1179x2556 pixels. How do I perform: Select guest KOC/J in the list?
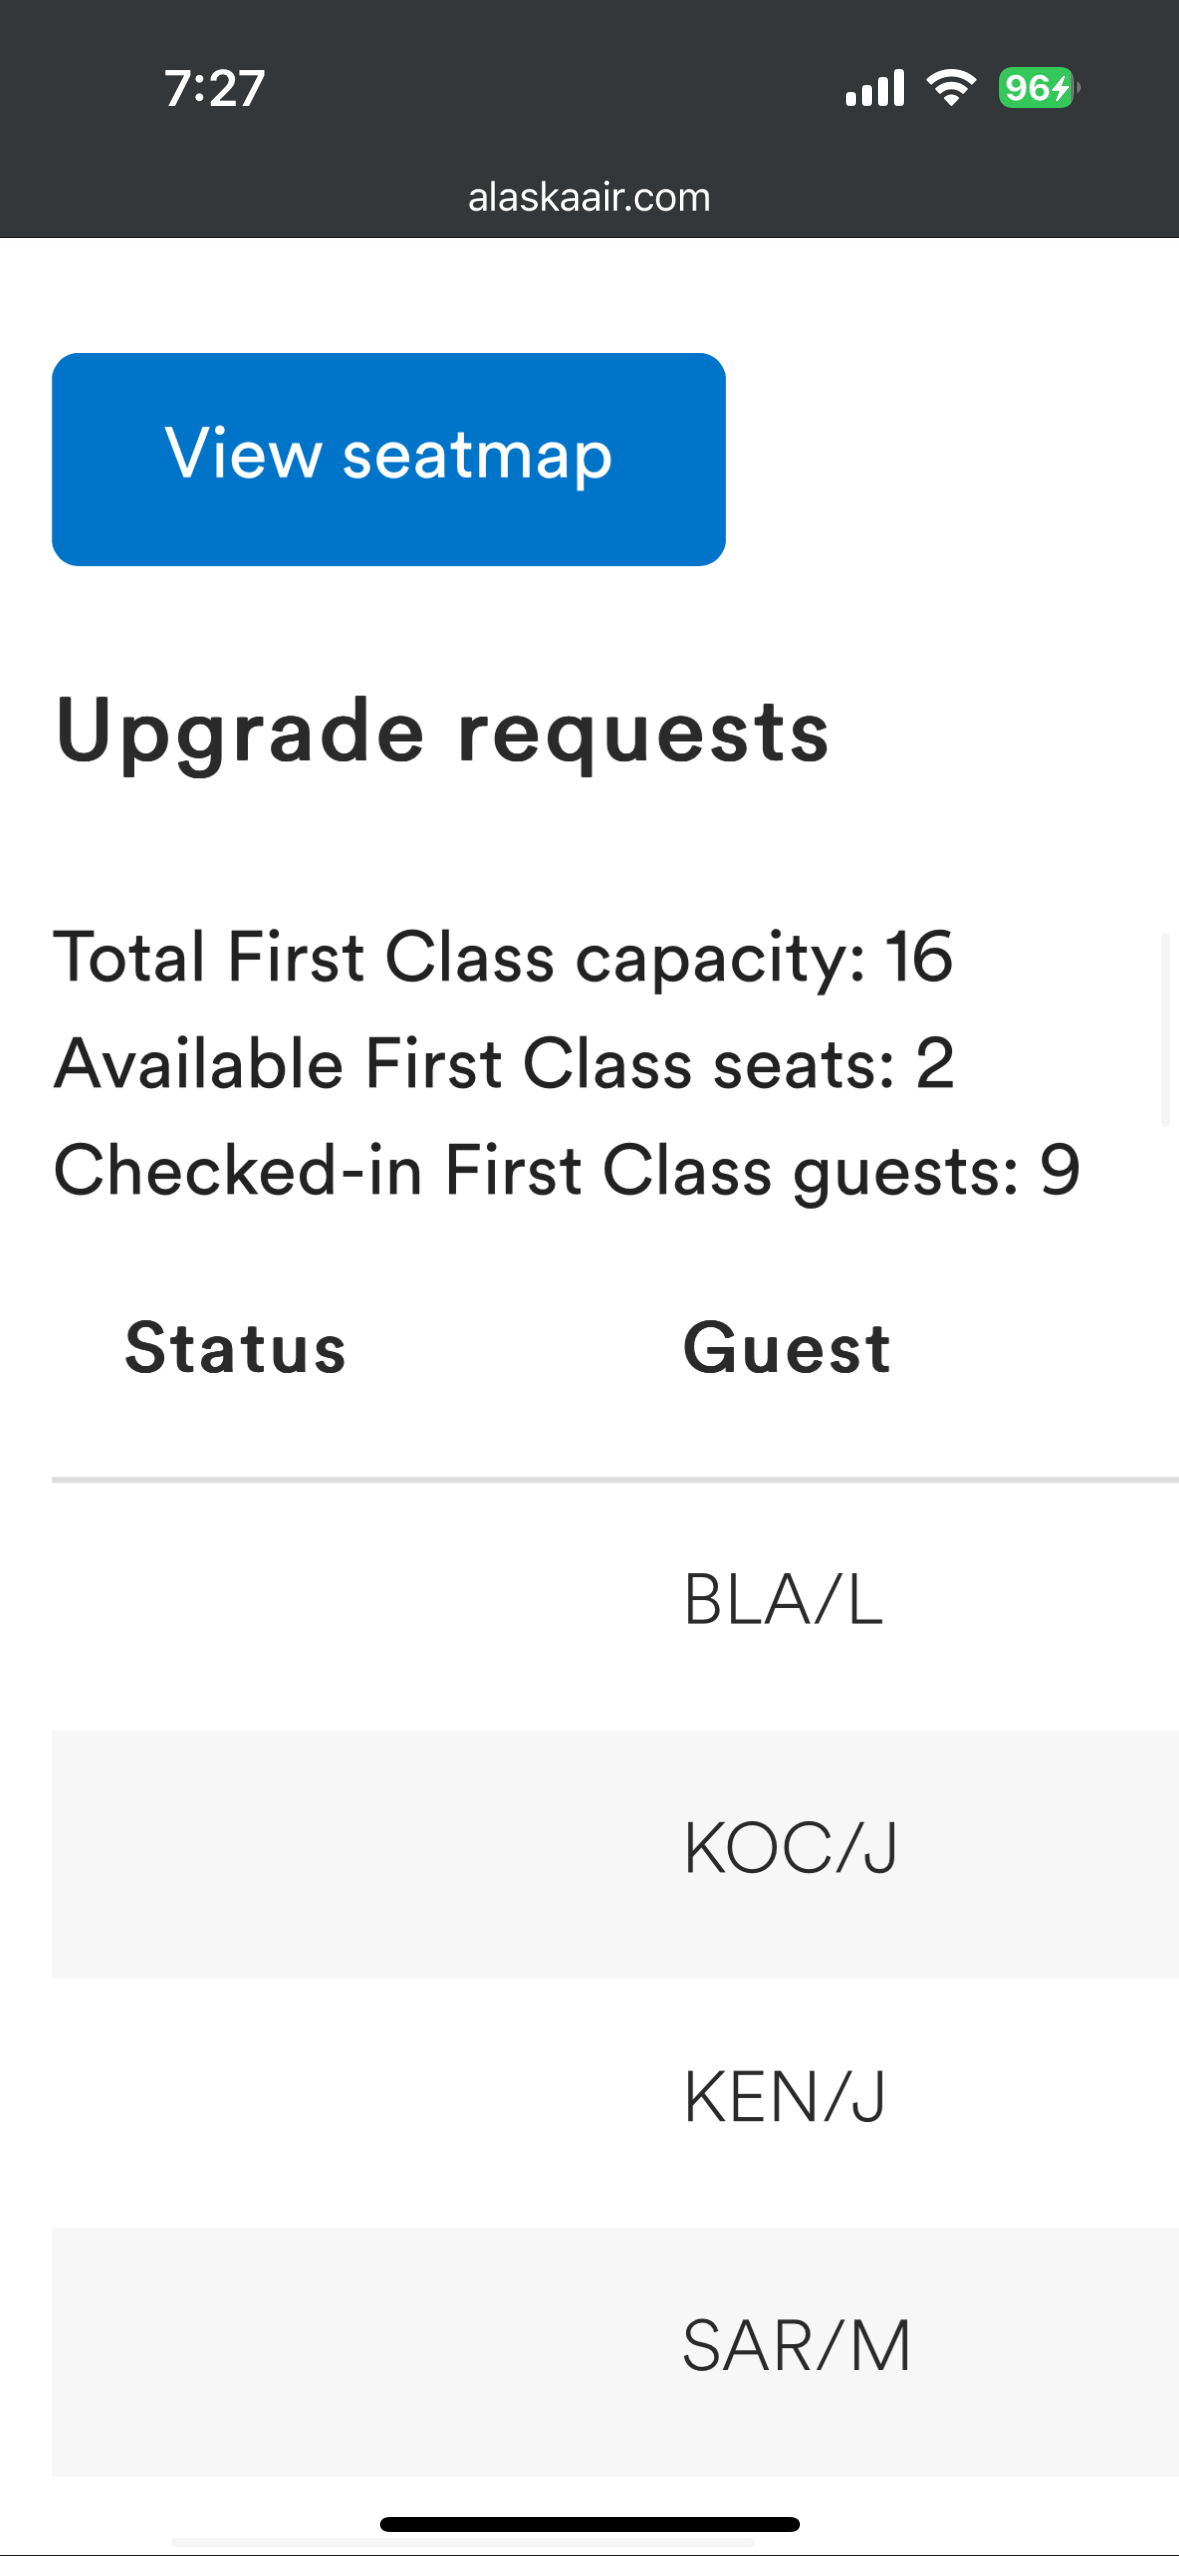[x=790, y=1848]
